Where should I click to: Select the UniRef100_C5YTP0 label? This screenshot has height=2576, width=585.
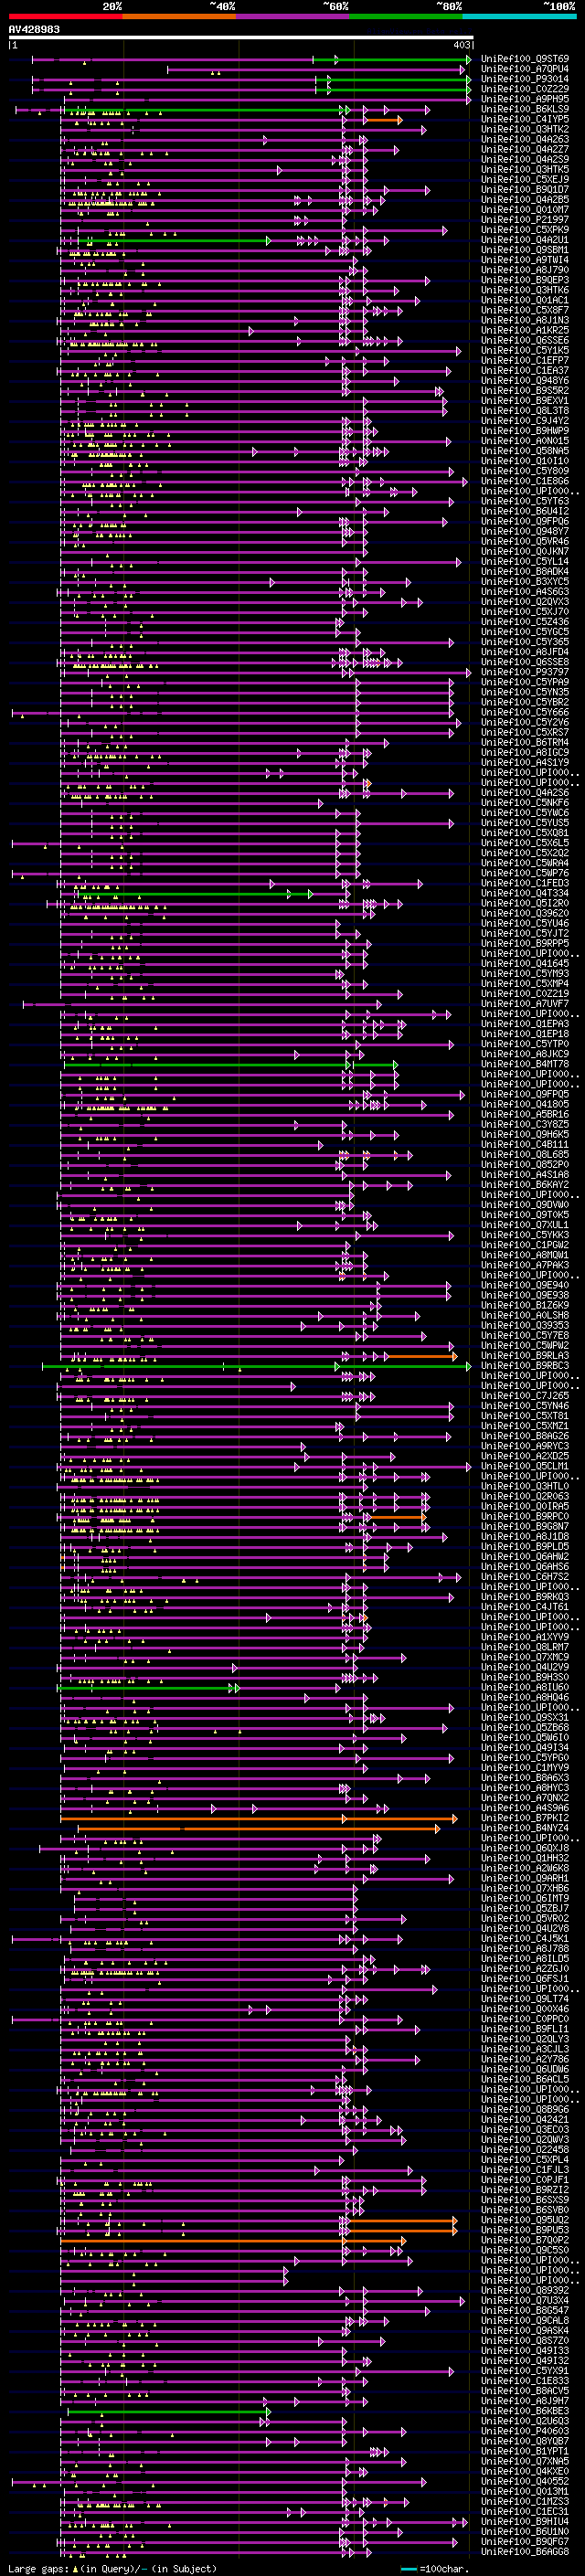(x=525, y=1044)
